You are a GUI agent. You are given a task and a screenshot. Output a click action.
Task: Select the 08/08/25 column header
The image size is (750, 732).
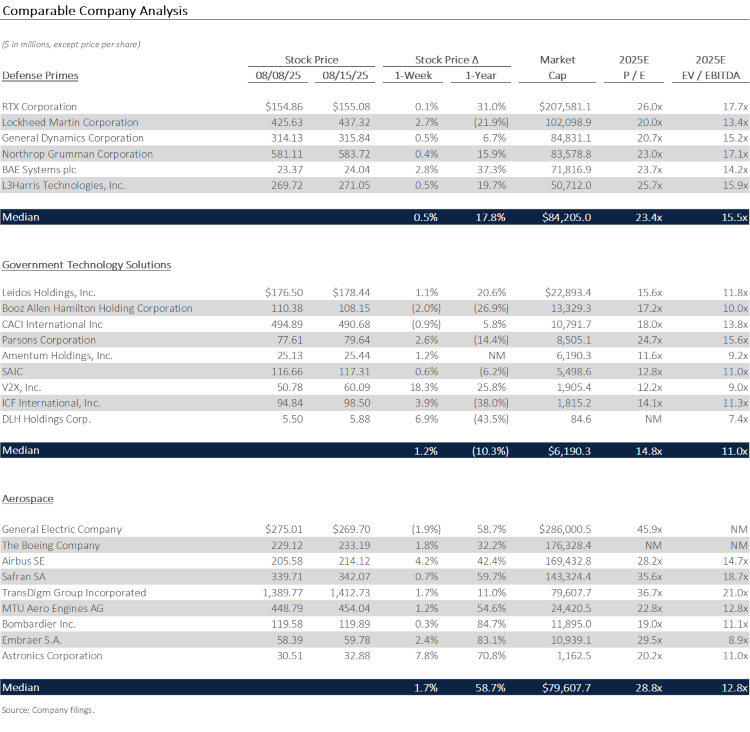tap(278, 76)
